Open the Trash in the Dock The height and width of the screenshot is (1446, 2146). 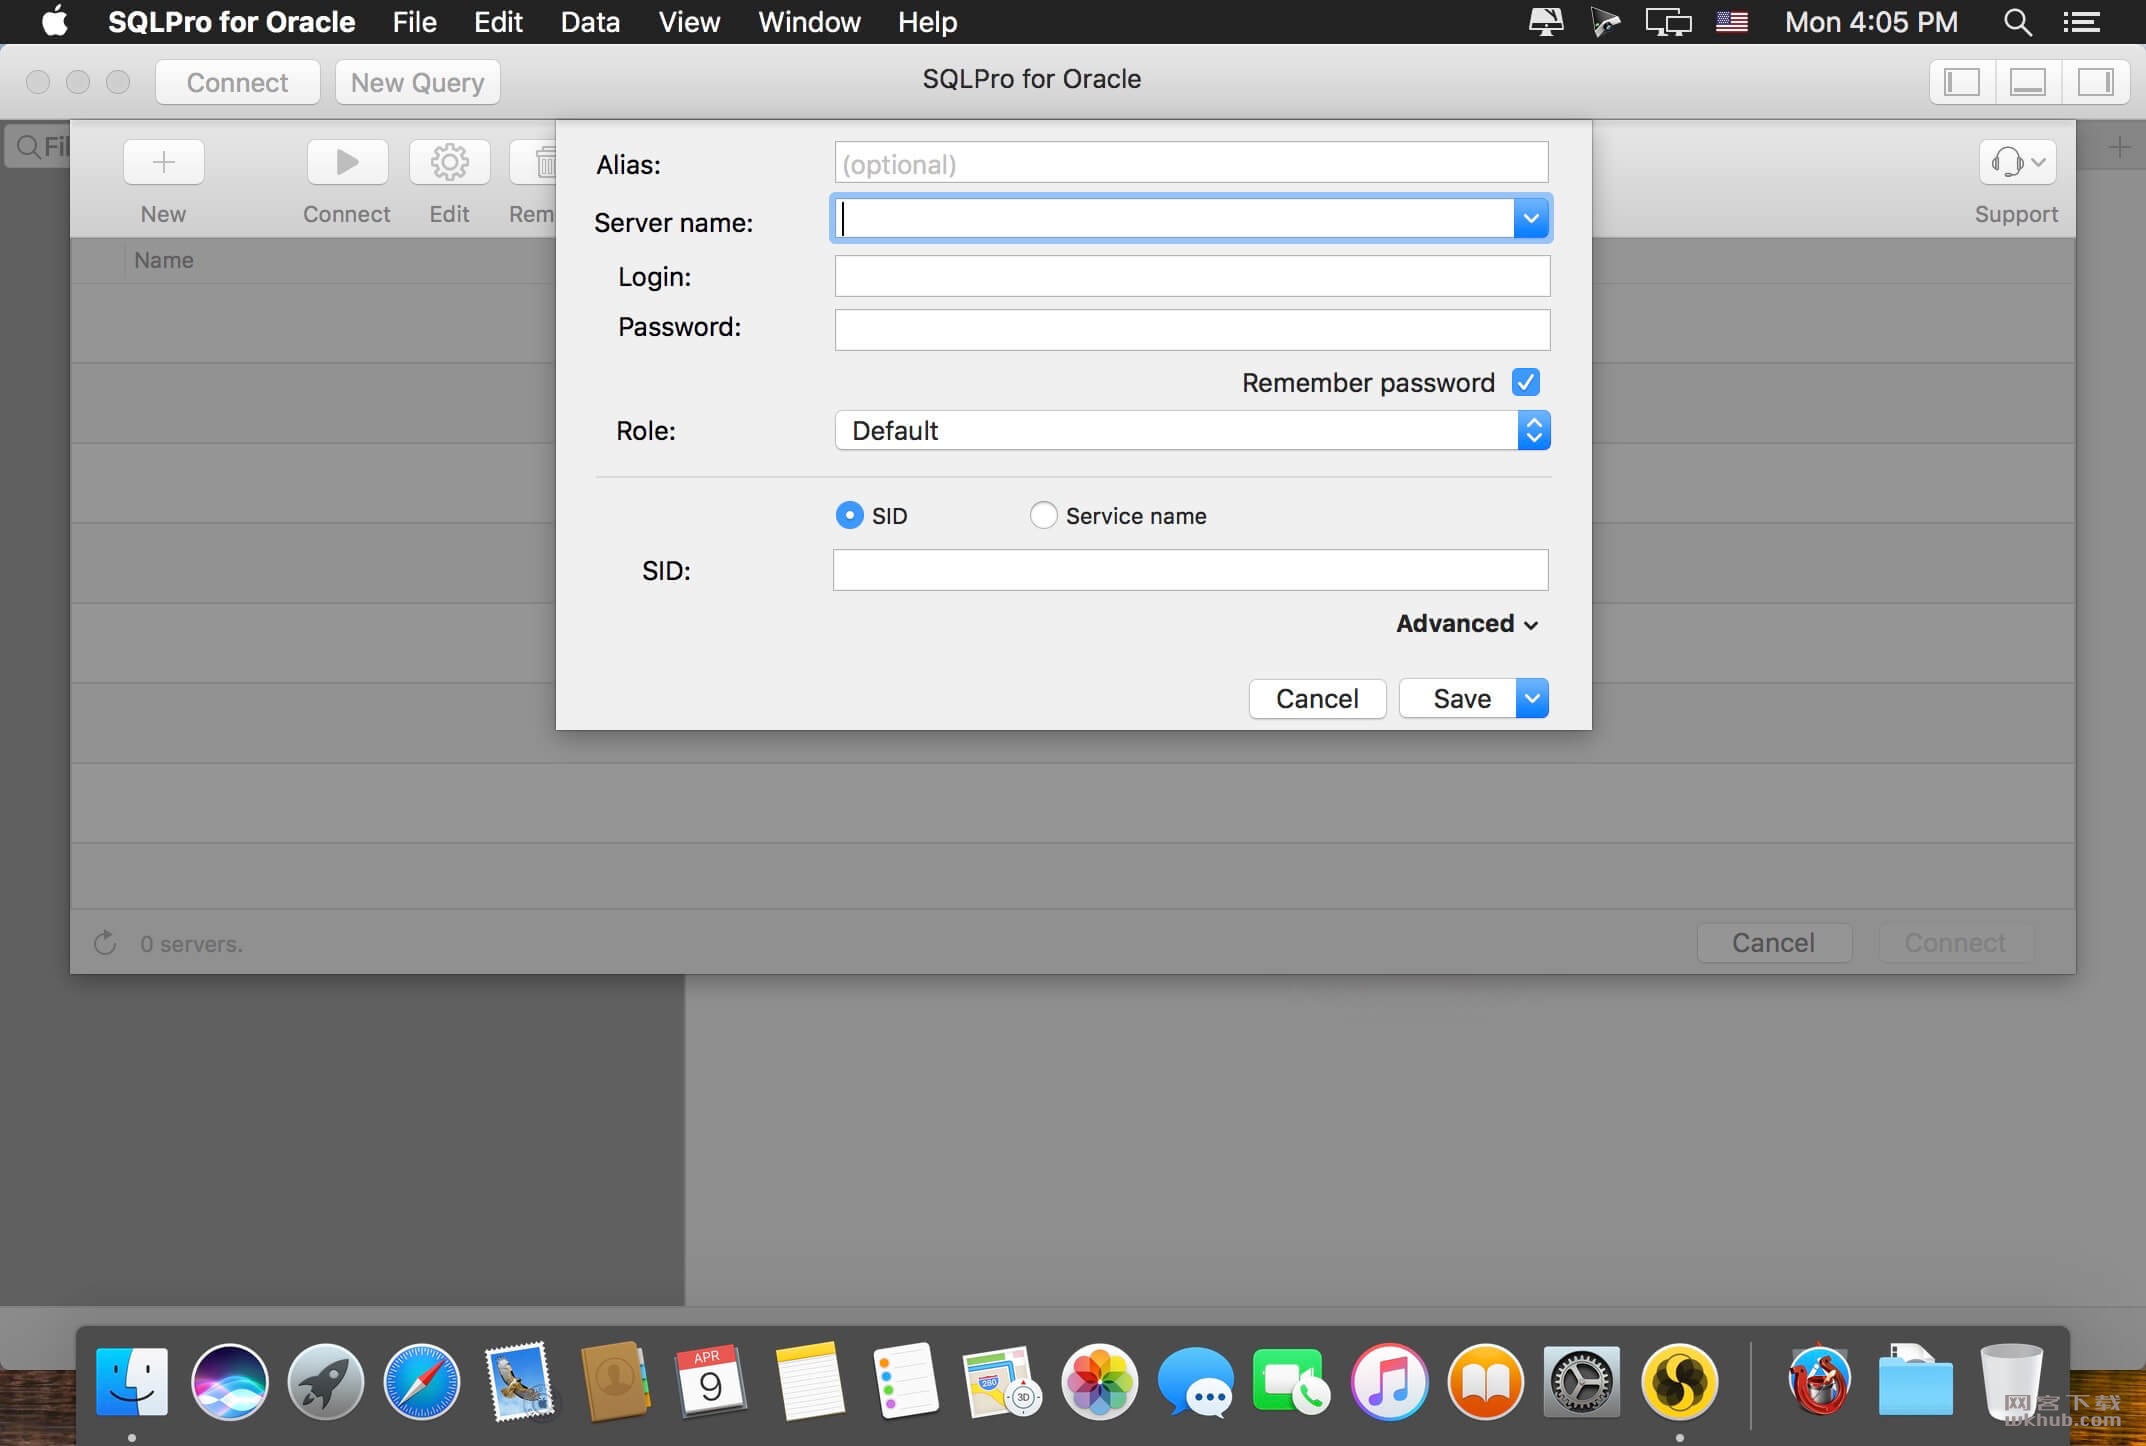point(2011,1382)
